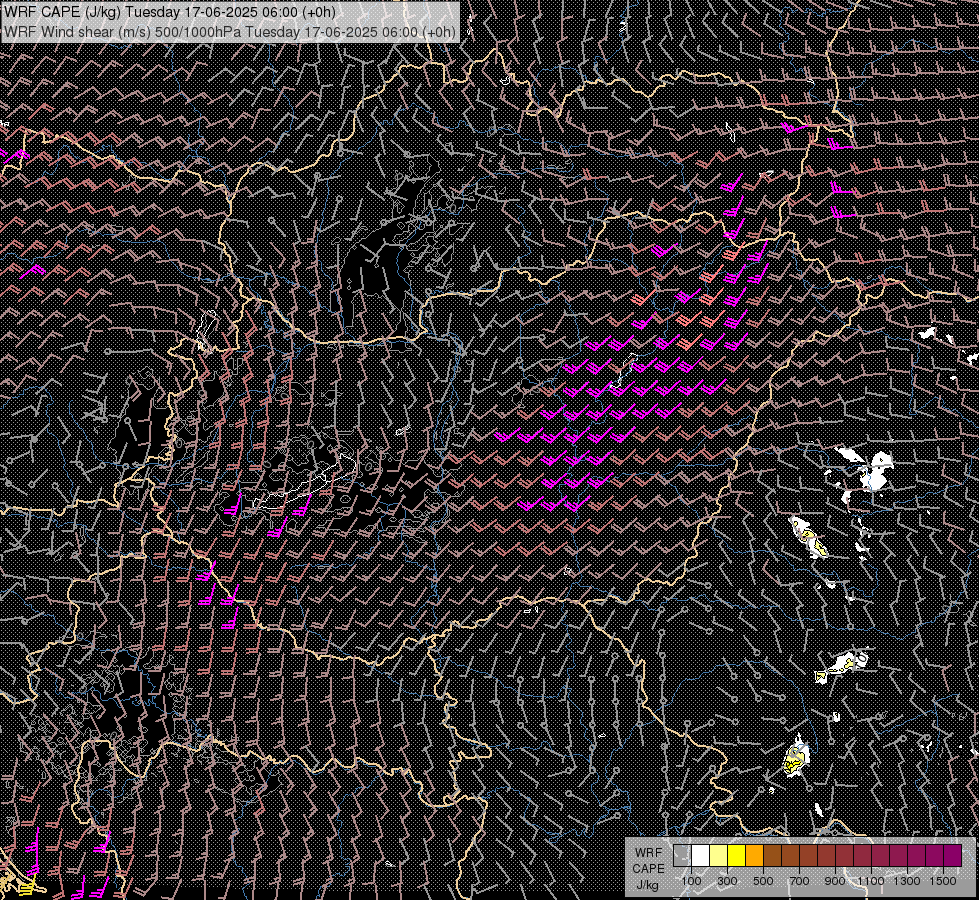Click the WRF CAPE title line
Image resolution: width=979 pixels, height=900 pixels.
click(x=170, y=12)
